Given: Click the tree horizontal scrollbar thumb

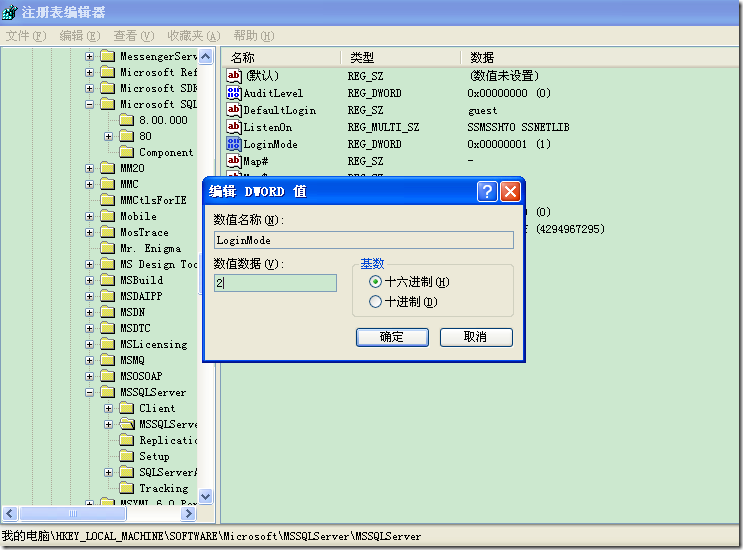Looking at the screenshot, I should [x=72, y=513].
